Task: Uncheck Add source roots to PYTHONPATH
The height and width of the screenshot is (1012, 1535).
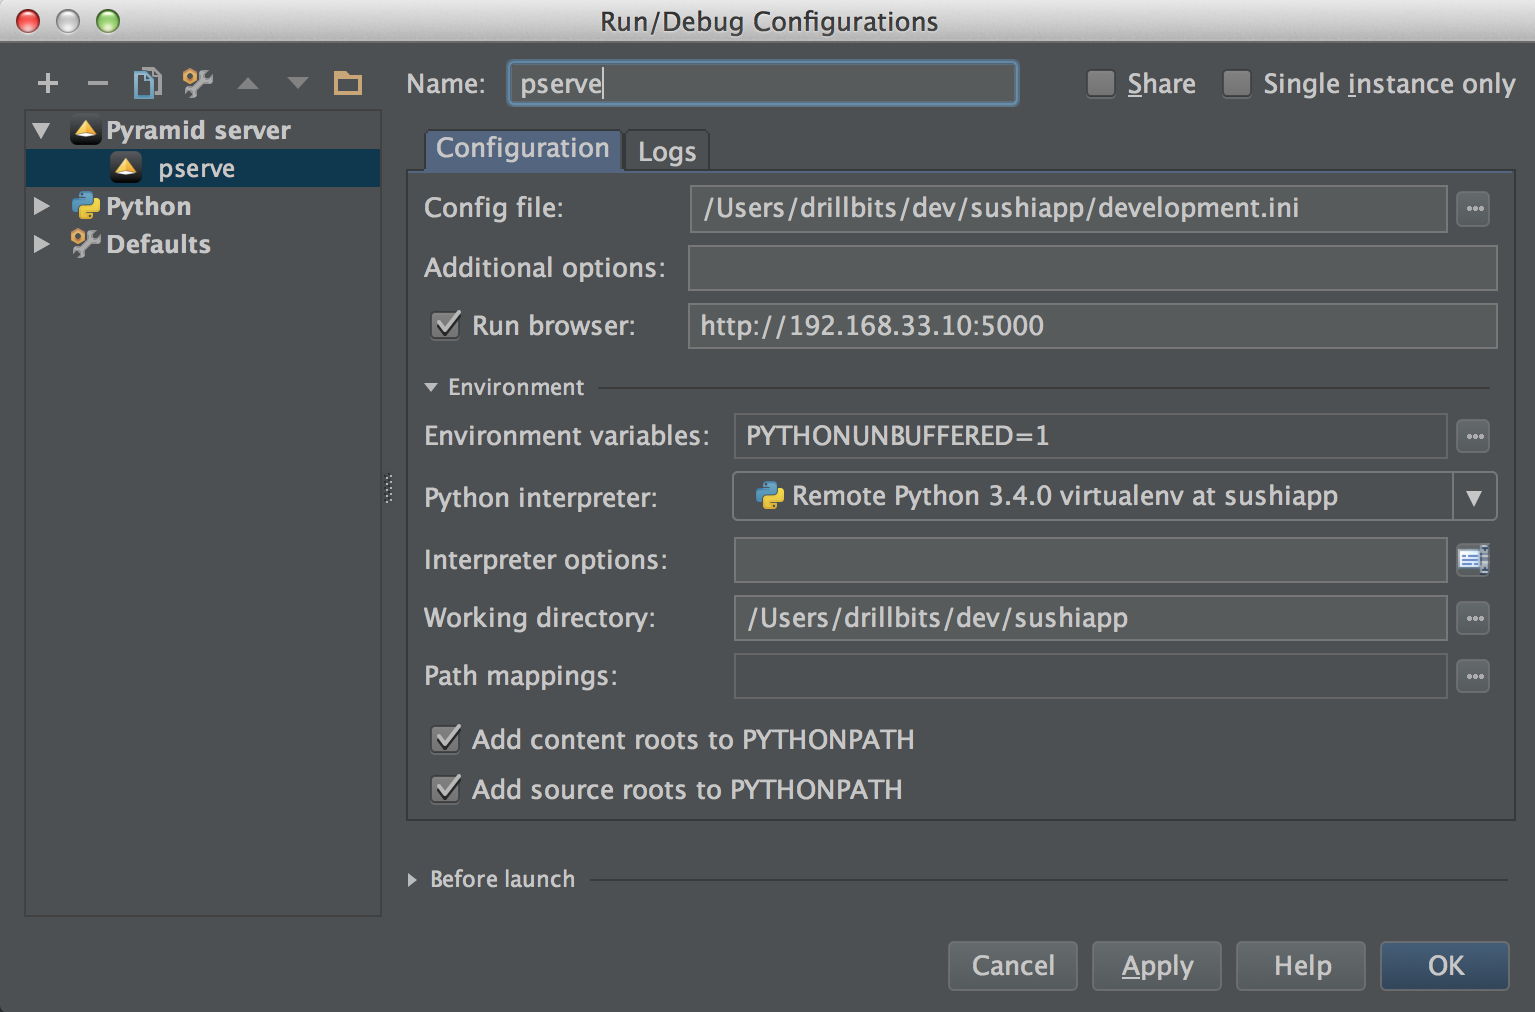Action: (x=445, y=789)
